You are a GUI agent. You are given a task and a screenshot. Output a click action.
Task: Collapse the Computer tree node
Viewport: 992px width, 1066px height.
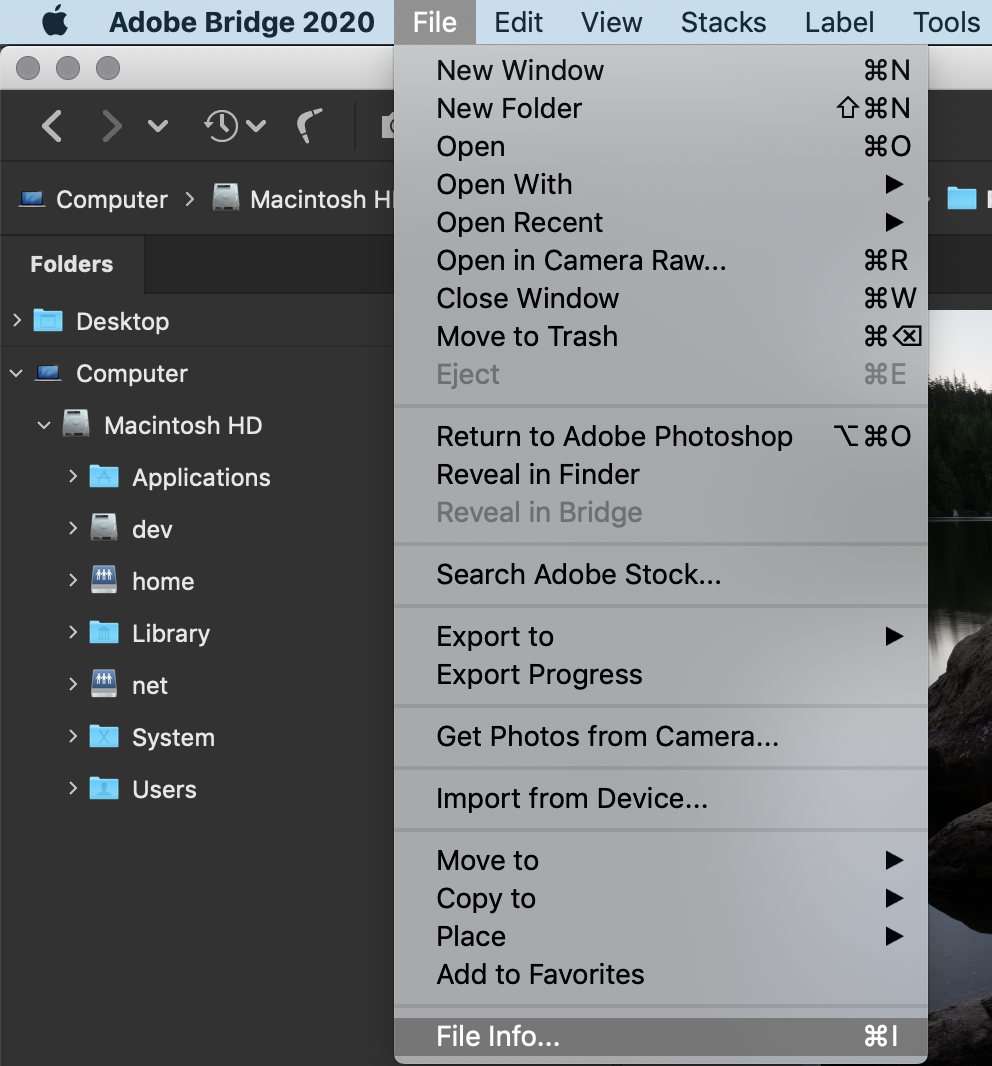(16, 373)
